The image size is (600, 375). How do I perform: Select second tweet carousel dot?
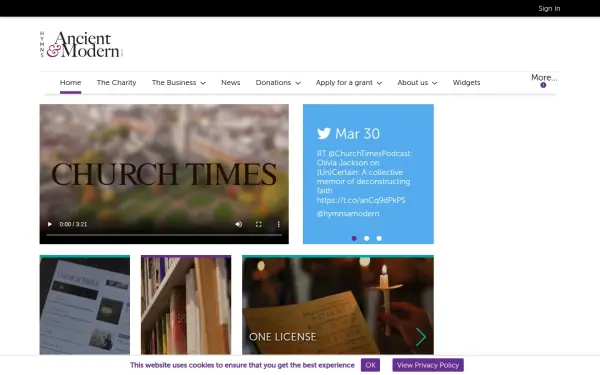coord(367,238)
